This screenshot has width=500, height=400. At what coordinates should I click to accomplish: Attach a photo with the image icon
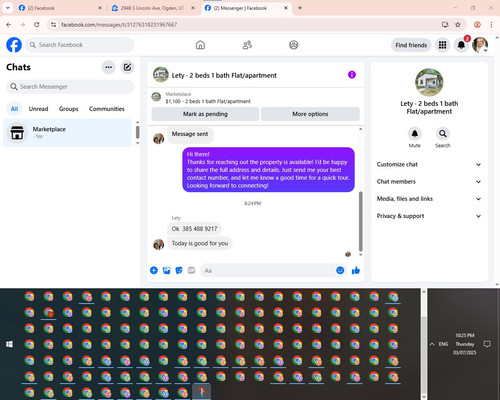tap(166, 270)
